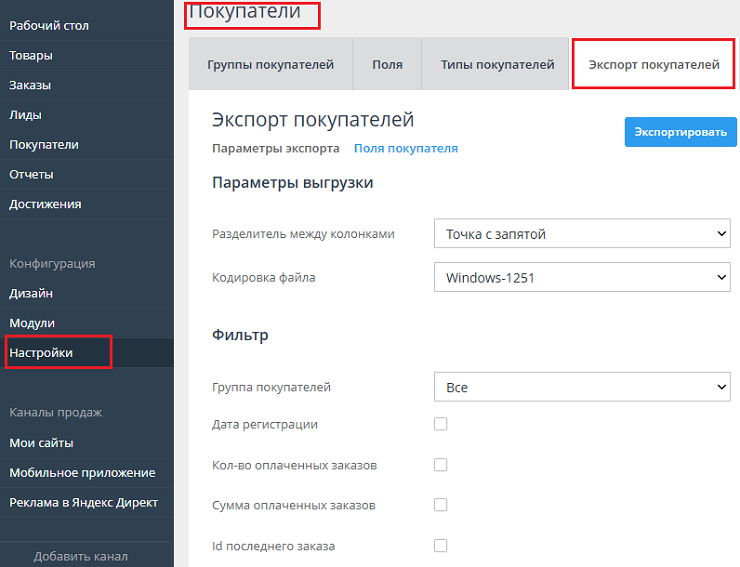The height and width of the screenshot is (567, 740).
Task: Select the Типы покупателей tab
Action: [x=497, y=65]
